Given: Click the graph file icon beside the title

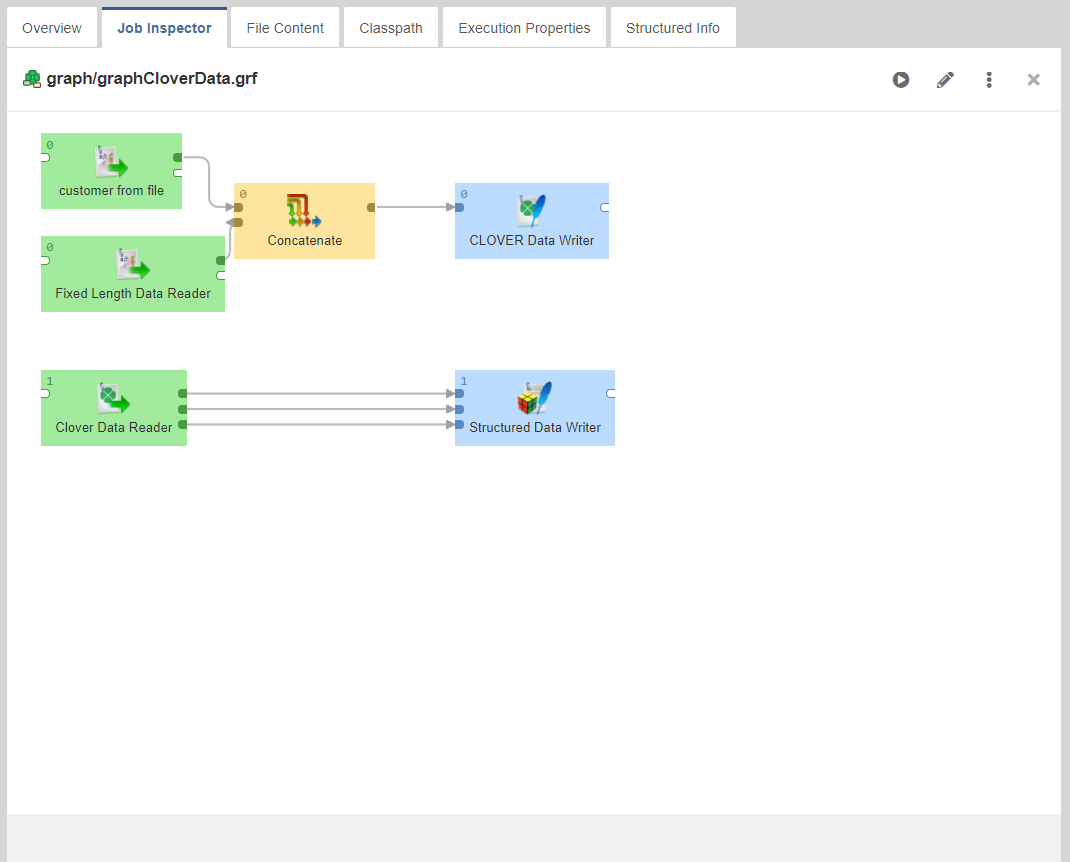Looking at the screenshot, I should click(x=32, y=79).
